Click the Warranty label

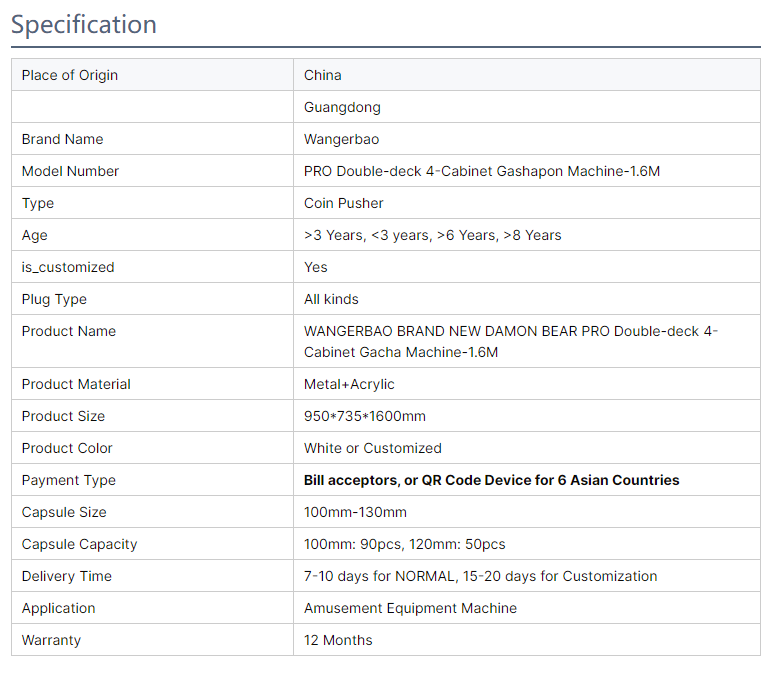pos(51,640)
